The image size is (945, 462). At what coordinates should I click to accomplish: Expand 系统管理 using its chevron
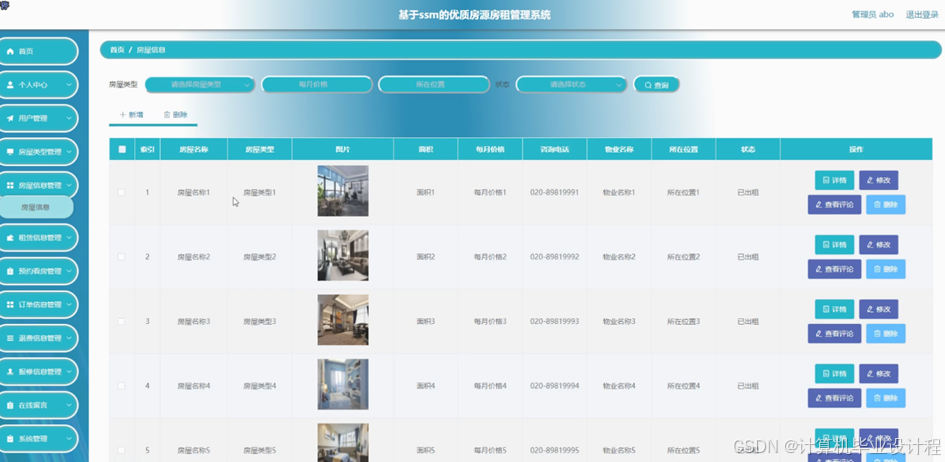pos(69,439)
